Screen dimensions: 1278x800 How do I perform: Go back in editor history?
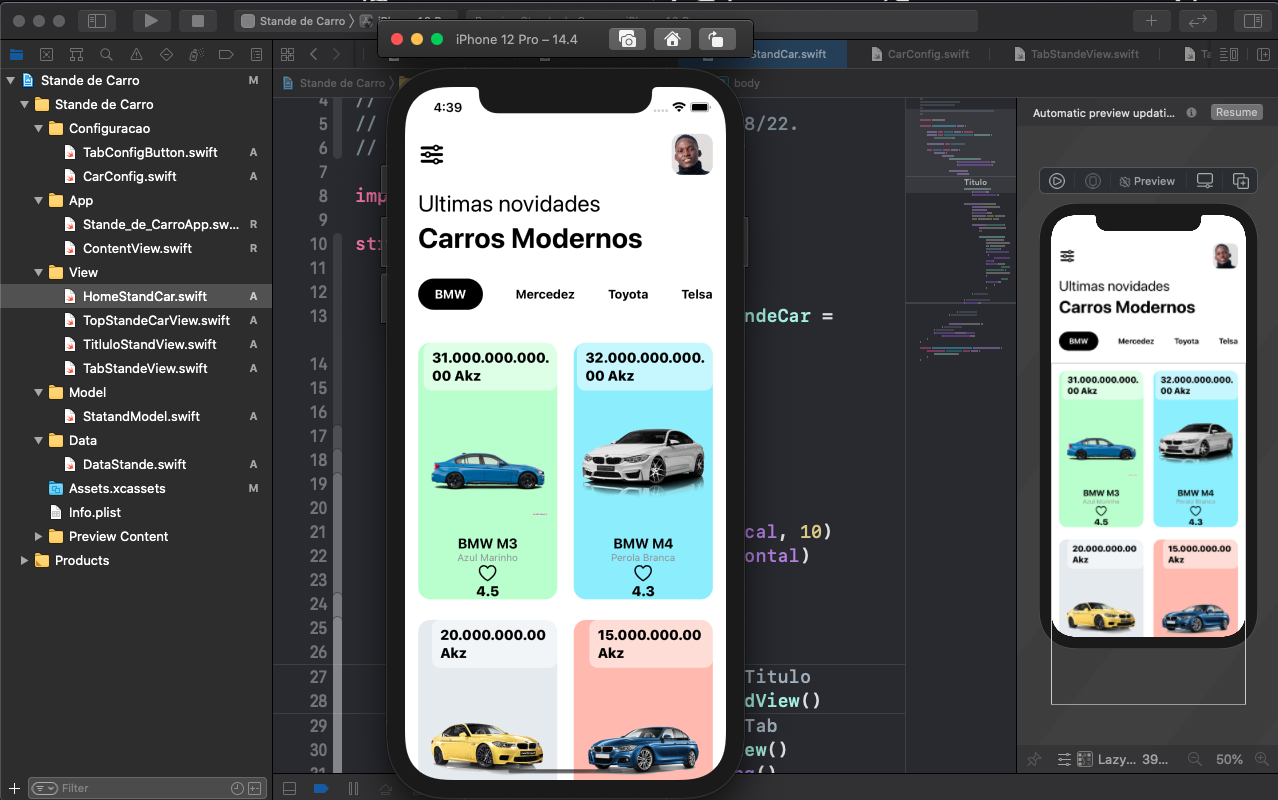(x=313, y=54)
